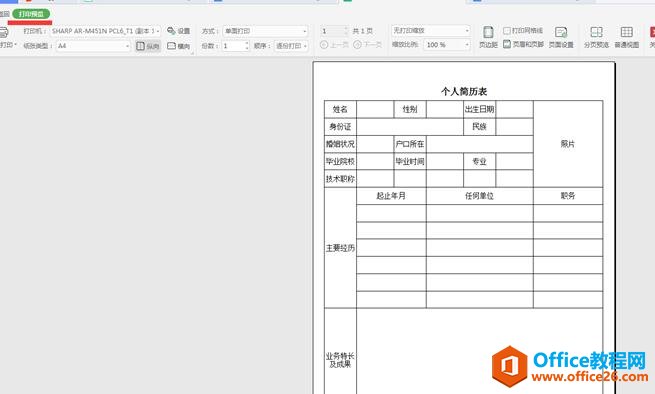
Task: Click the 婚姻状况 cell in the preview
Action: (340, 144)
